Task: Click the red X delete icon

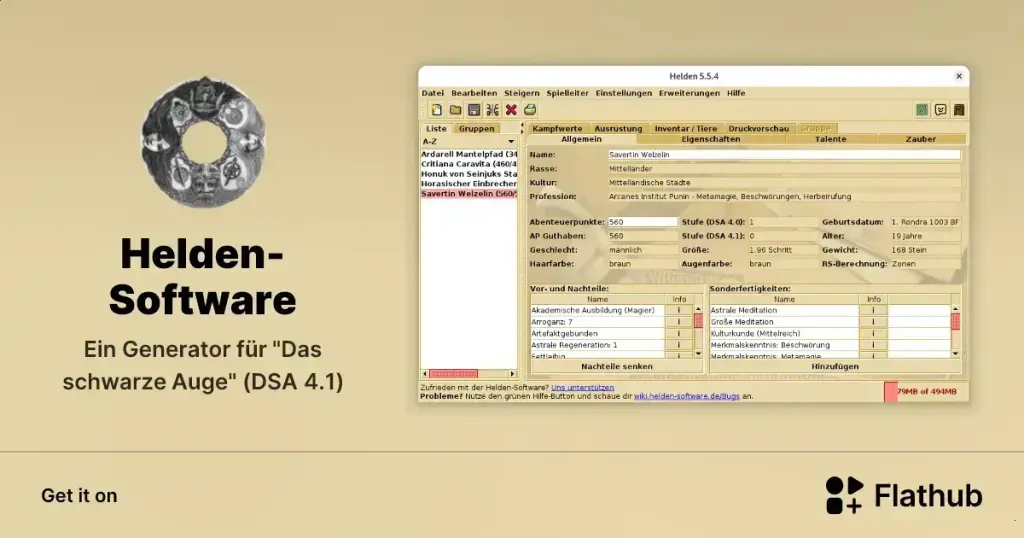Action: tap(511, 110)
